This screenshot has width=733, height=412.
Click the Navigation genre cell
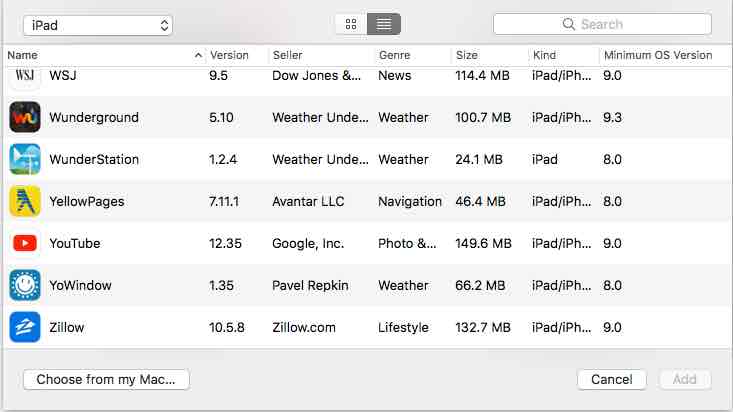(410, 202)
